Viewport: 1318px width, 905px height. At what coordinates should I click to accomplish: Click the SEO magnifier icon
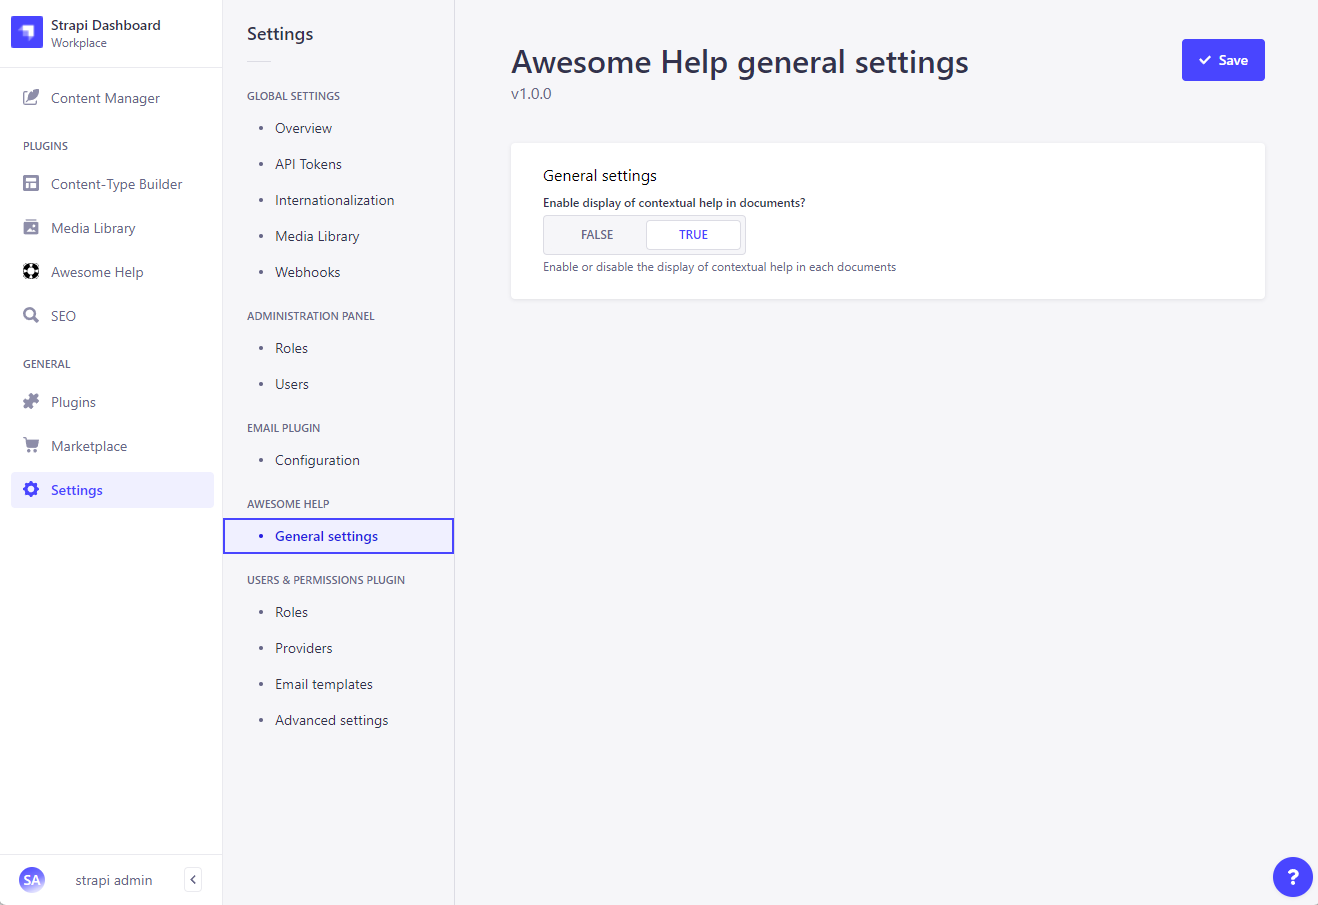coord(31,316)
